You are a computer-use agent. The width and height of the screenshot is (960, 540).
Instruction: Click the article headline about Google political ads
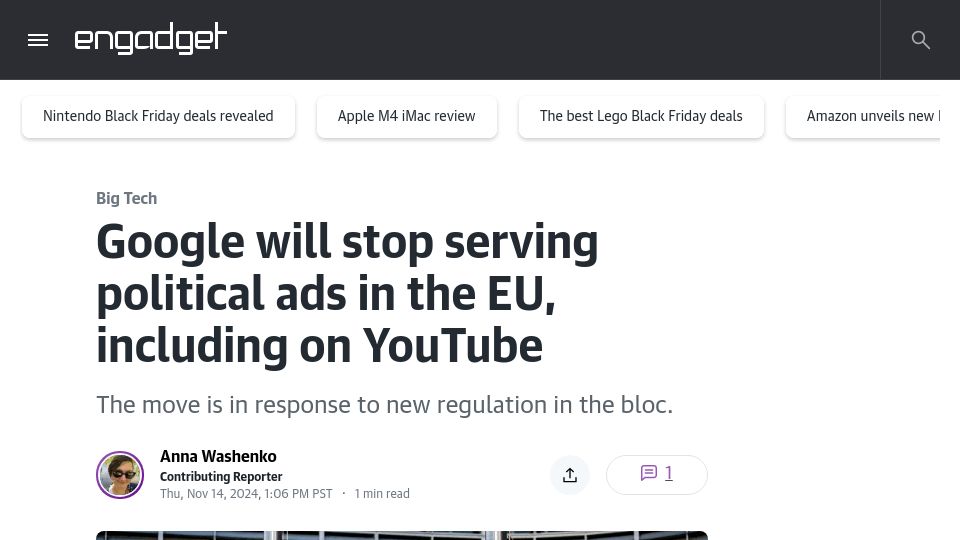click(x=347, y=293)
